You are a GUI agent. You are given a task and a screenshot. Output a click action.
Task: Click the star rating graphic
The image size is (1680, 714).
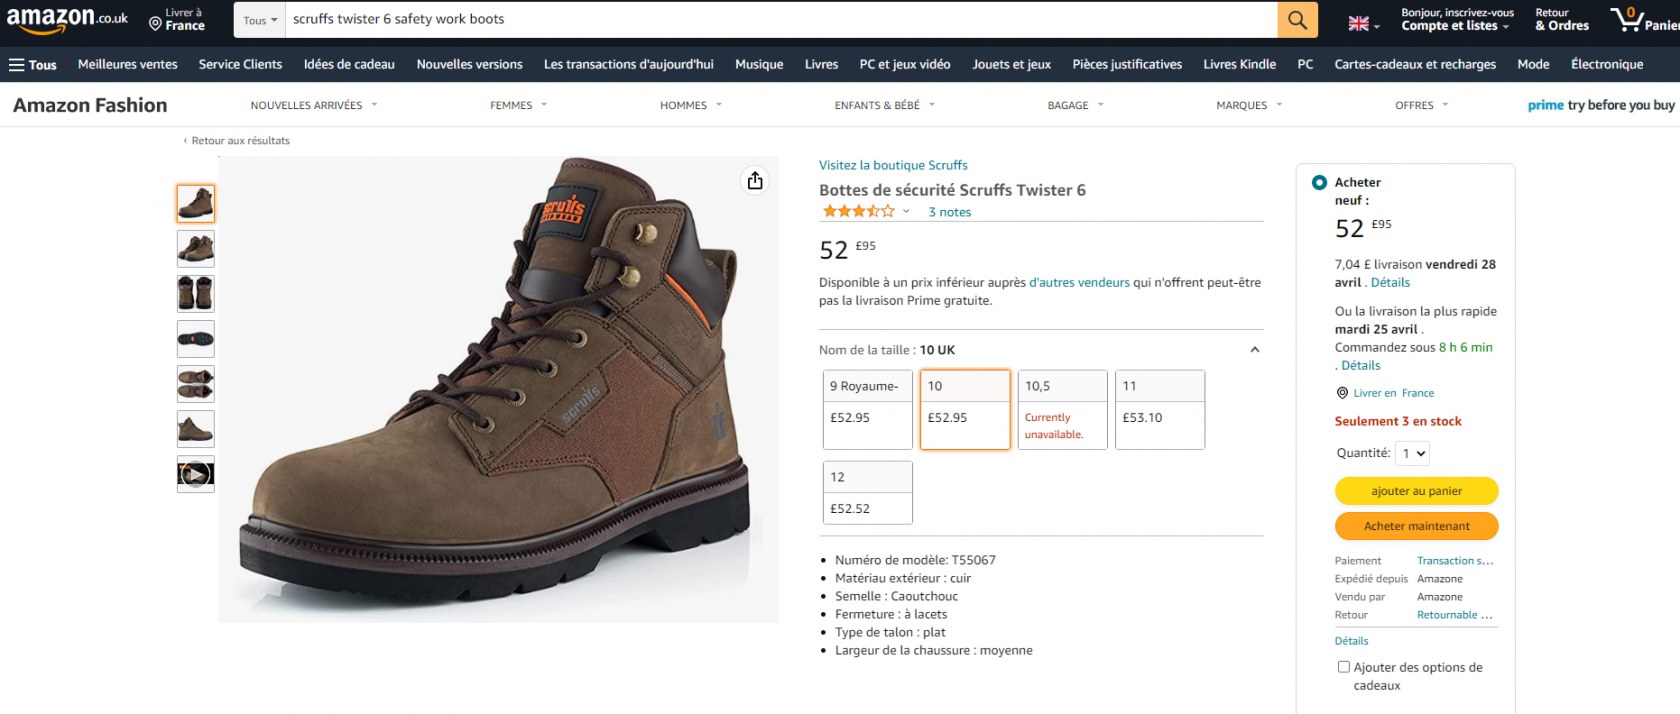(x=858, y=212)
